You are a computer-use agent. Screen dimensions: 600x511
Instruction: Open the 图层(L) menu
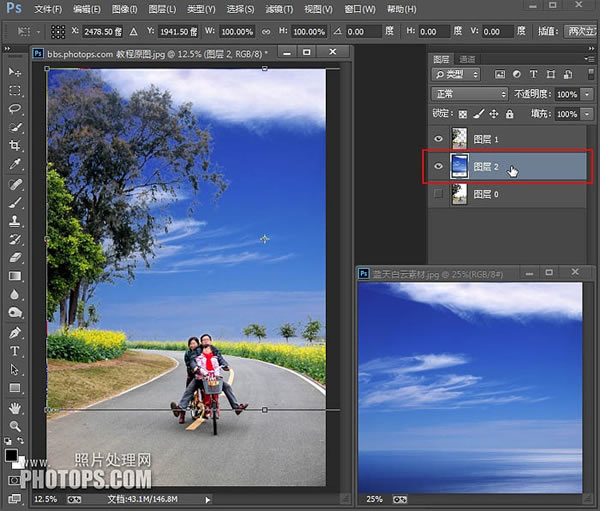click(162, 9)
